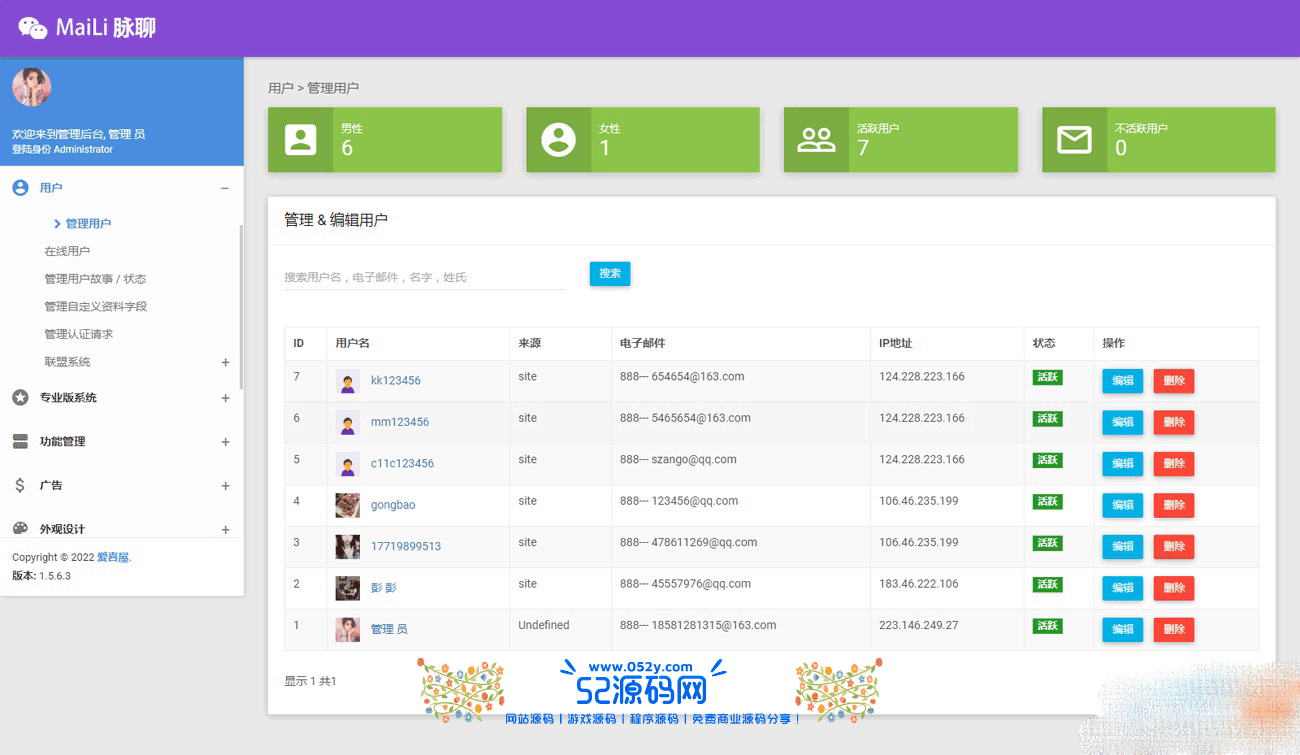Screen dimensions: 1300x755
Task: Expand the 功能管理 menu
Action: (225, 442)
